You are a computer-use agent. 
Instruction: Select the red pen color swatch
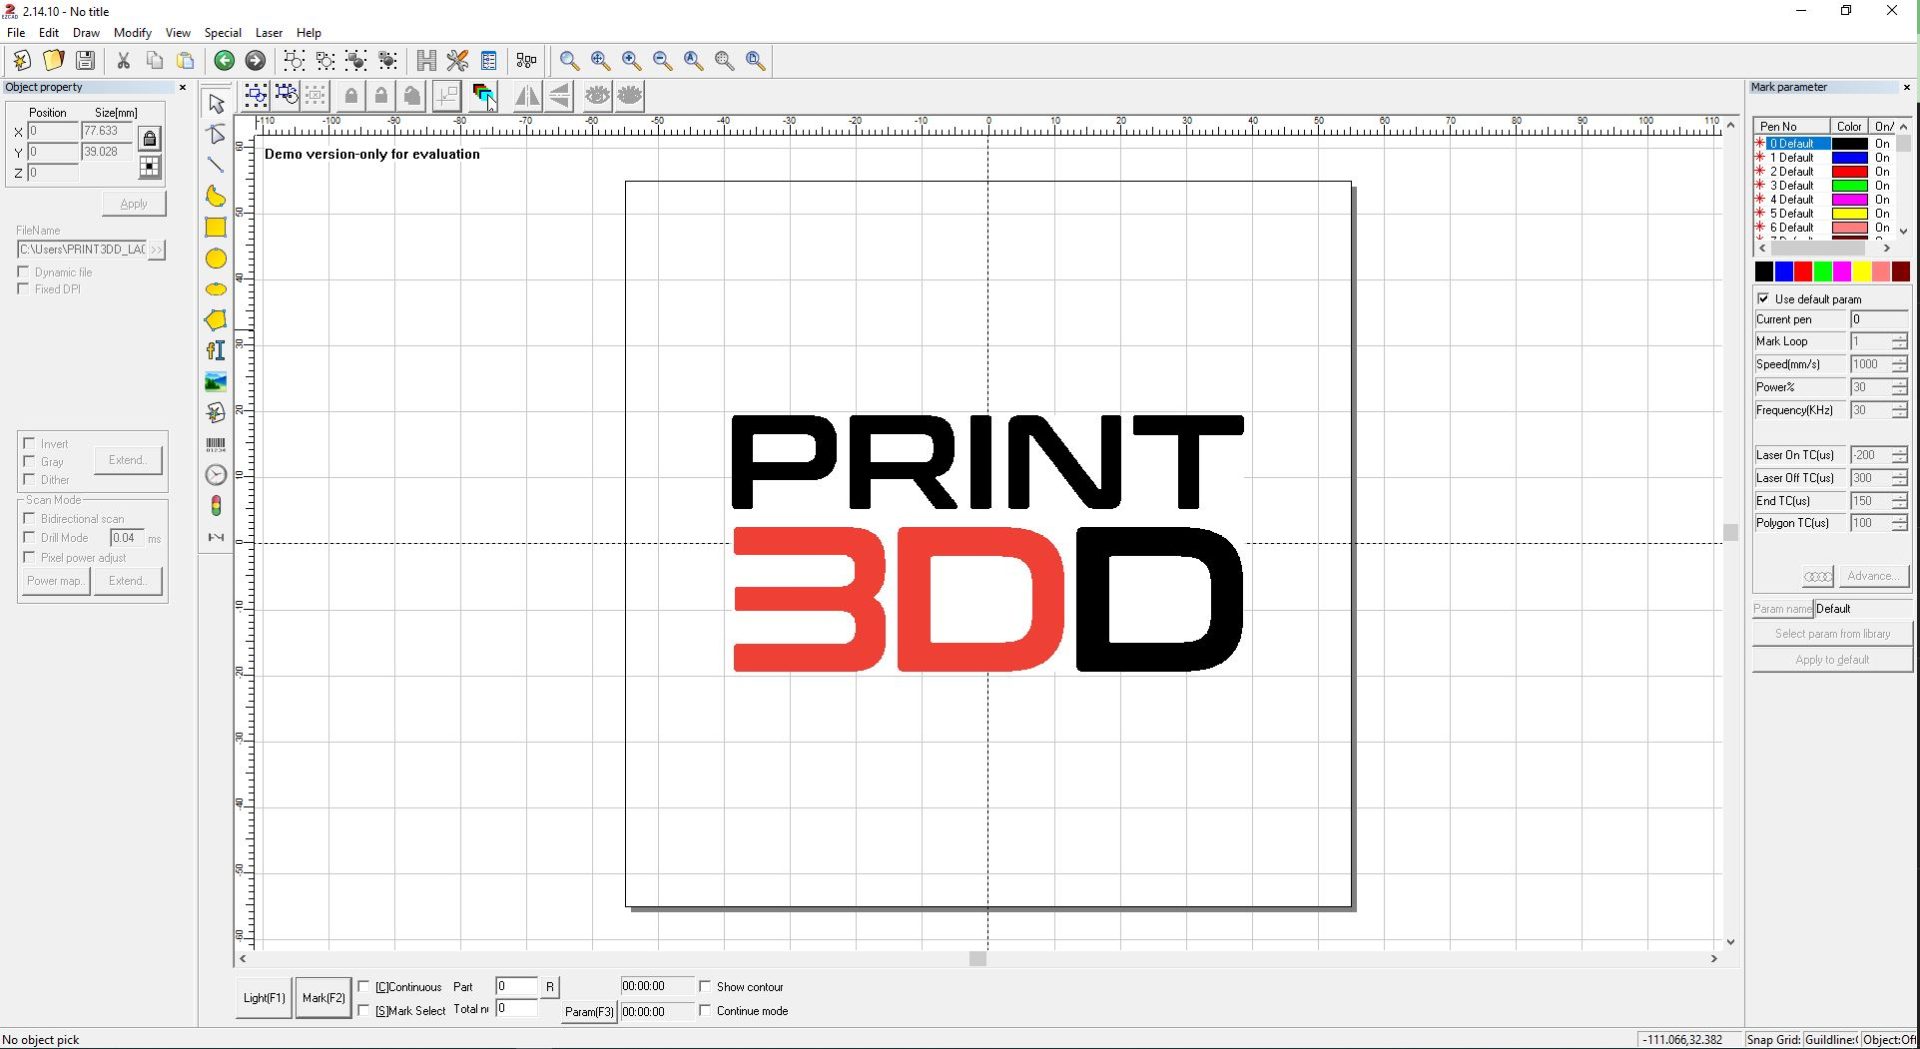click(x=1801, y=271)
